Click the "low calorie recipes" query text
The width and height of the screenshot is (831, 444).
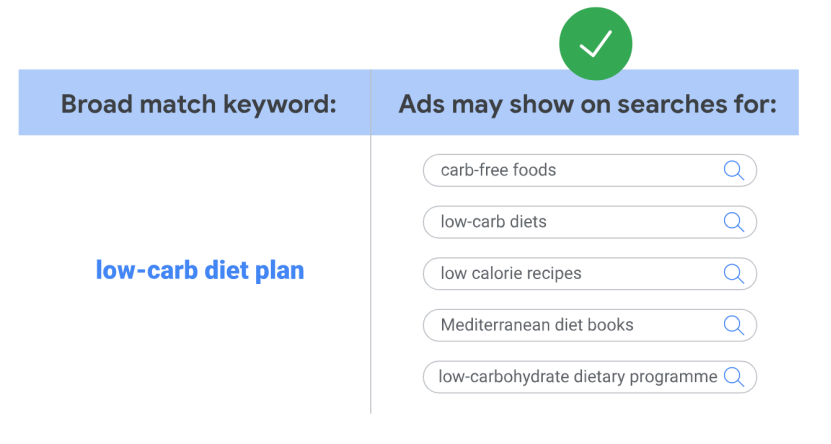click(x=510, y=274)
